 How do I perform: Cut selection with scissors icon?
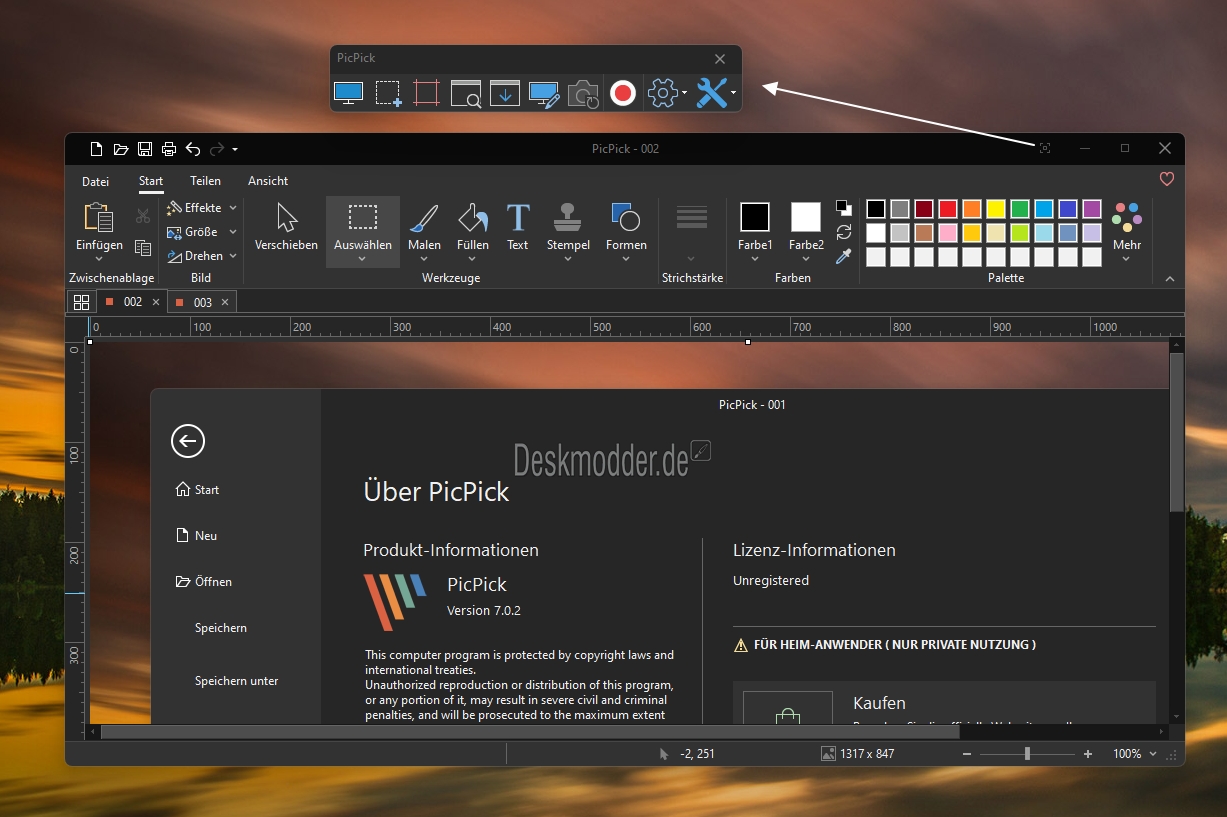(x=143, y=215)
